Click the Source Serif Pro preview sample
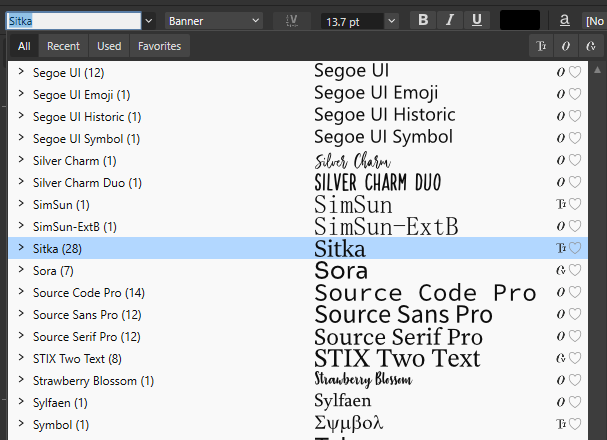The height and width of the screenshot is (440, 607). pos(398,337)
